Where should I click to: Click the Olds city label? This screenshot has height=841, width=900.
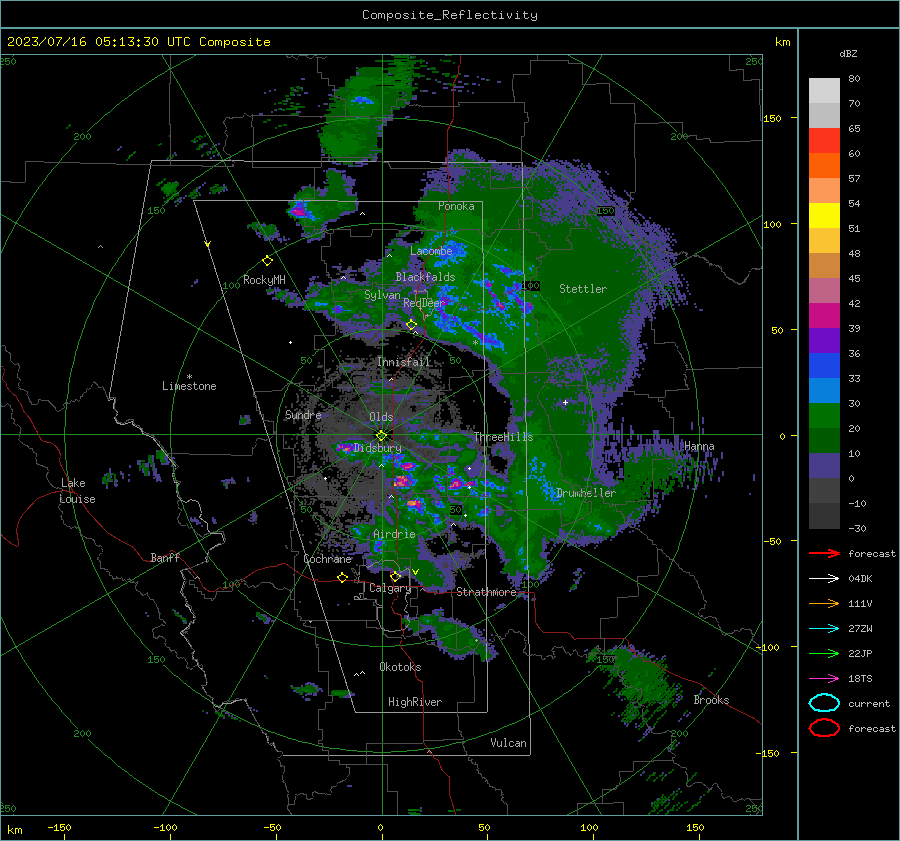pos(381,417)
